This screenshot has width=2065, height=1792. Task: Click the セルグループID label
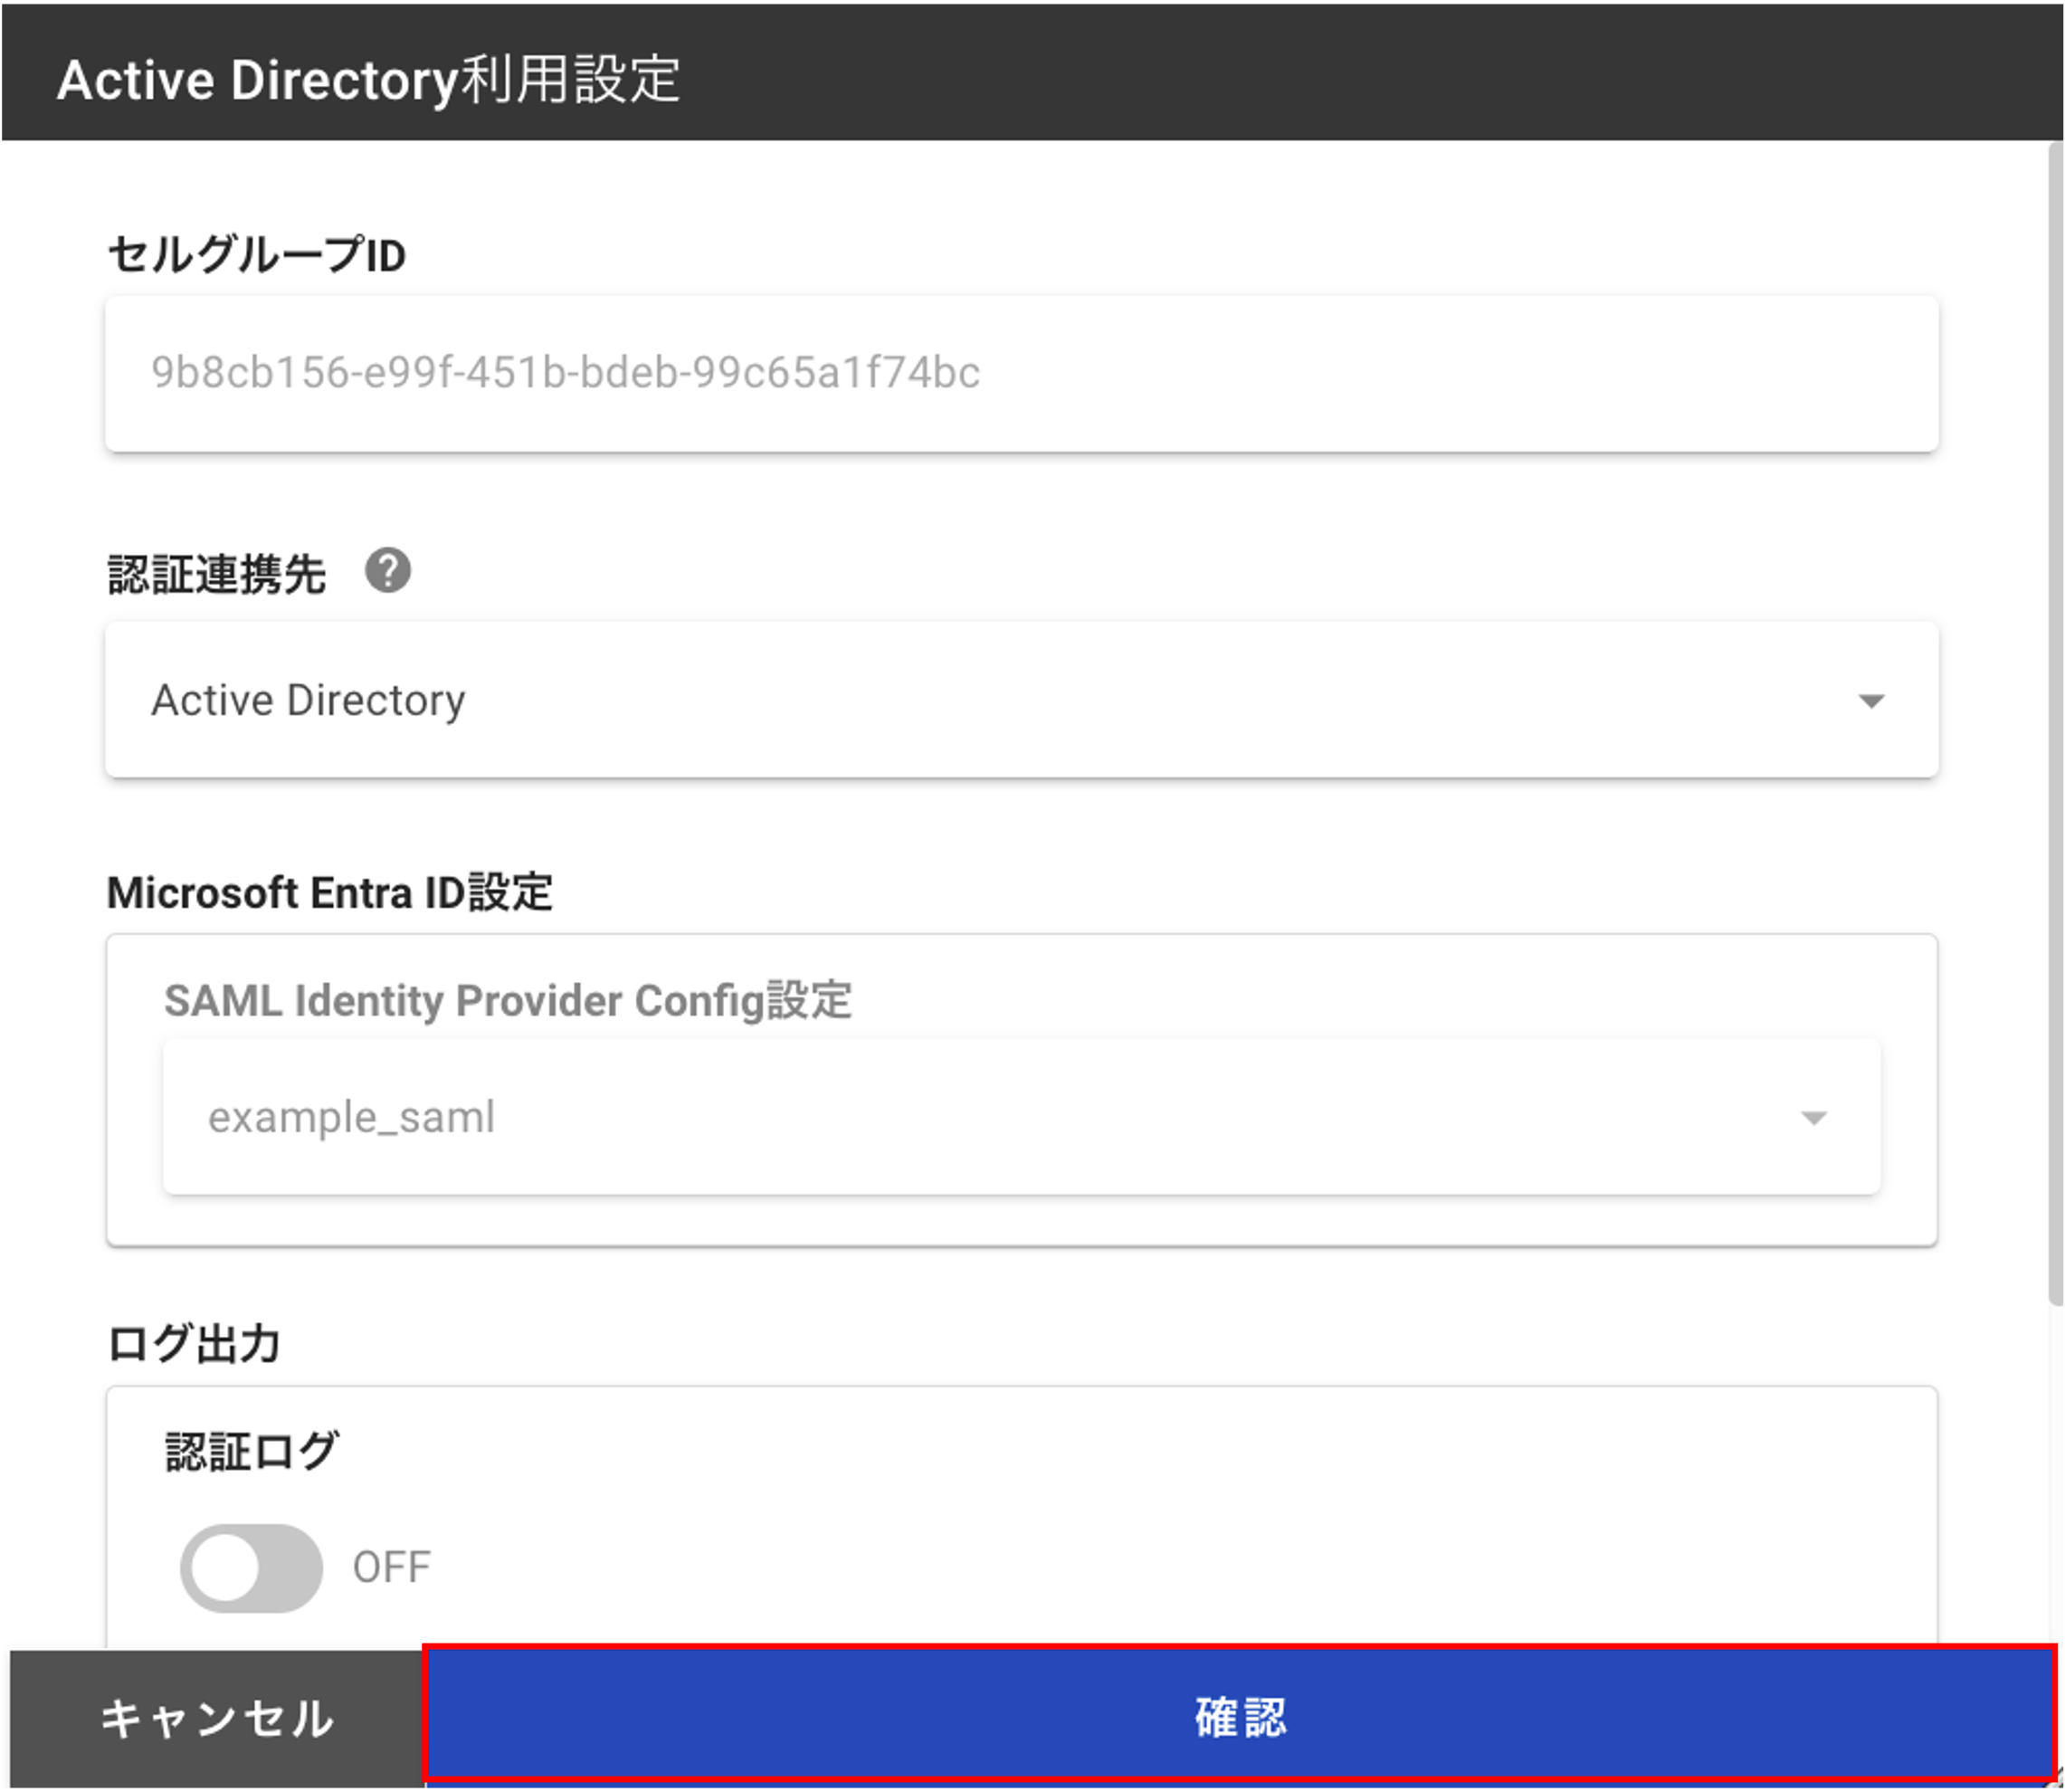[x=256, y=255]
